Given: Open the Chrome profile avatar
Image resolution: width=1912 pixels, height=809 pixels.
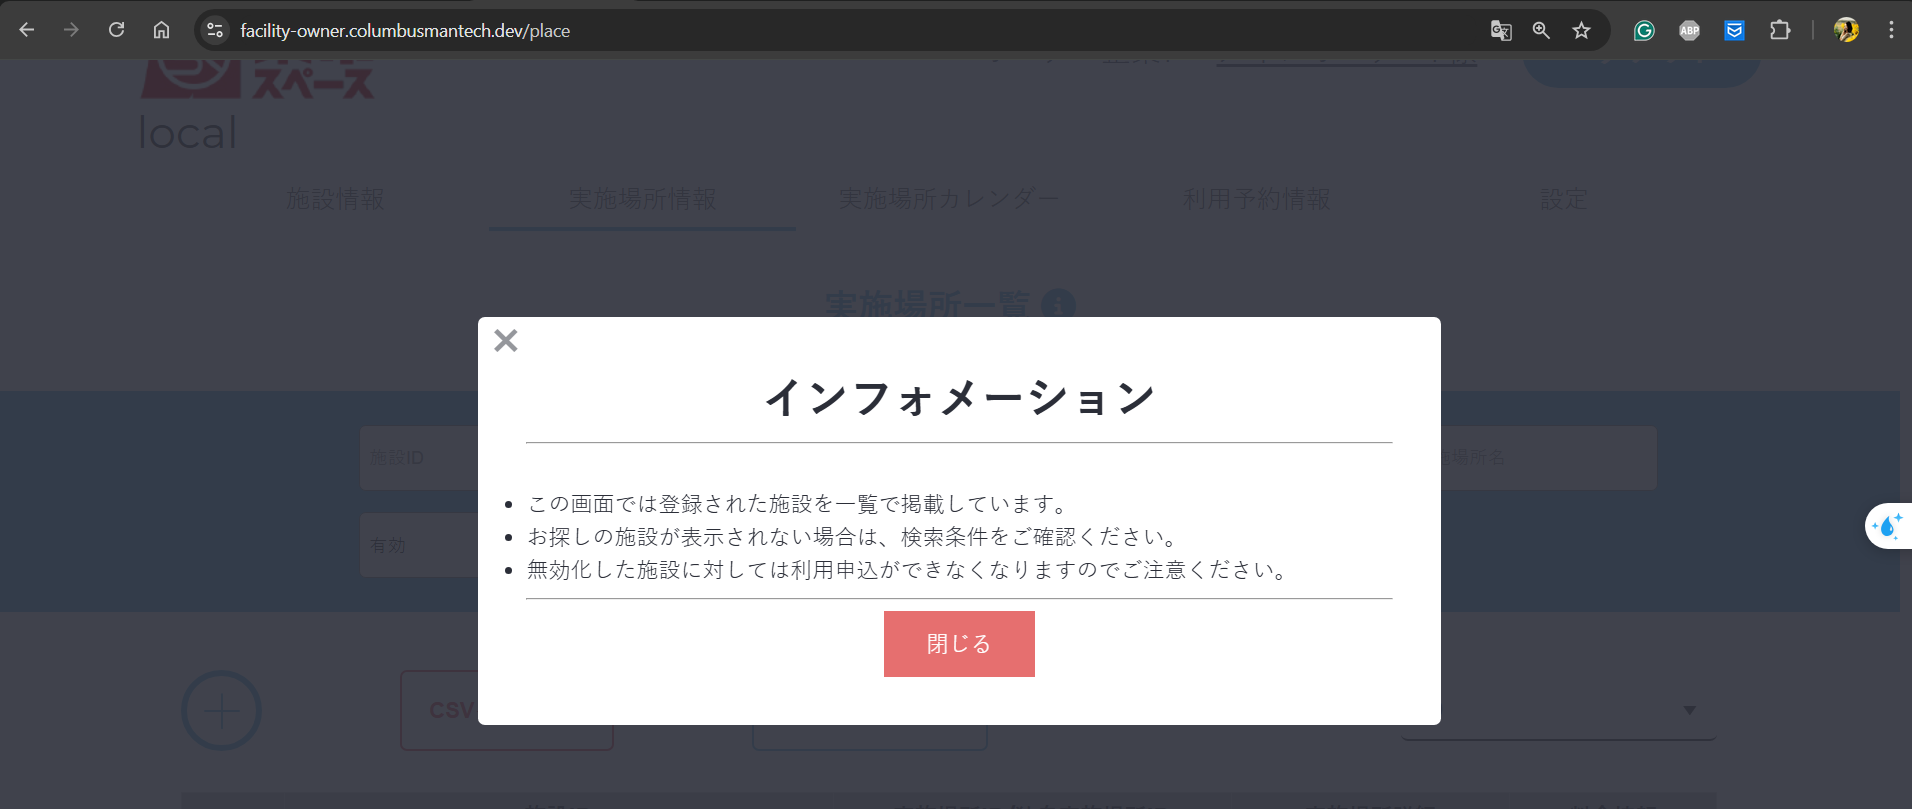Looking at the screenshot, I should click(1846, 30).
